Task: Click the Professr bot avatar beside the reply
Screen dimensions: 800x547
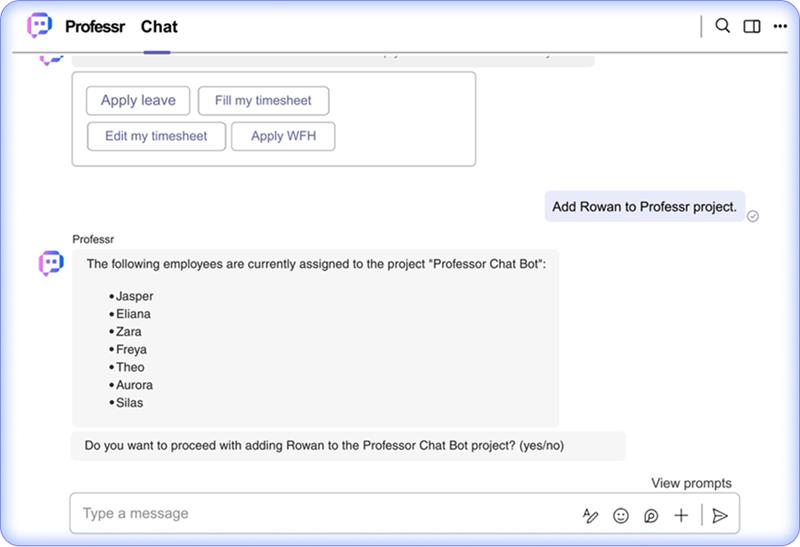Action: pos(51,263)
